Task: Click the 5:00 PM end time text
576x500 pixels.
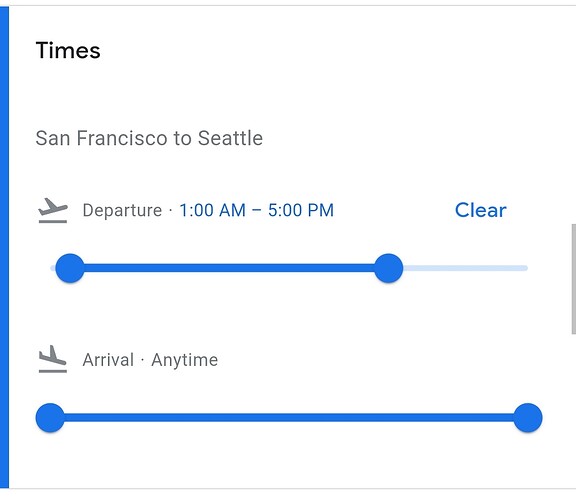Action: pos(300,211)
